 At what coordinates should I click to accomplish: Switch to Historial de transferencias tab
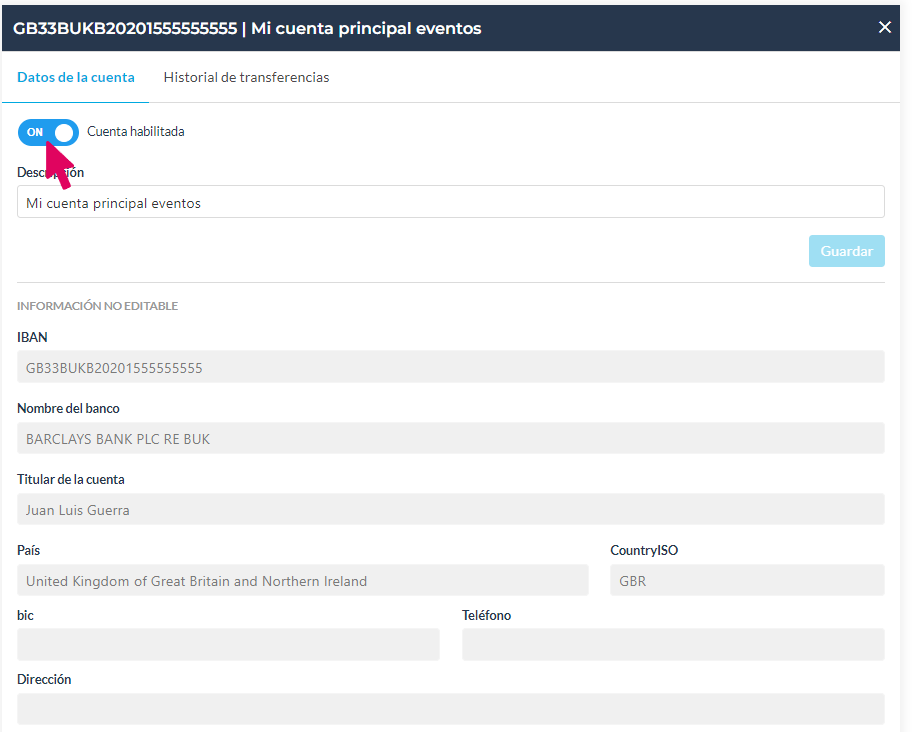coord(246,77)
